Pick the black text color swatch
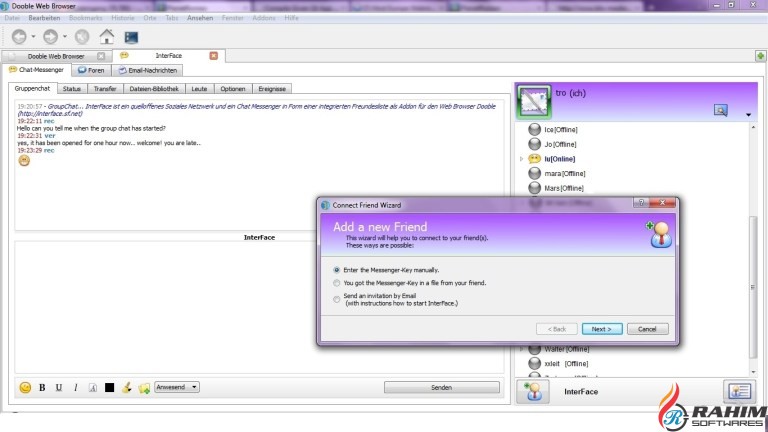Viewport: 768px width, 432px height. 110,387
